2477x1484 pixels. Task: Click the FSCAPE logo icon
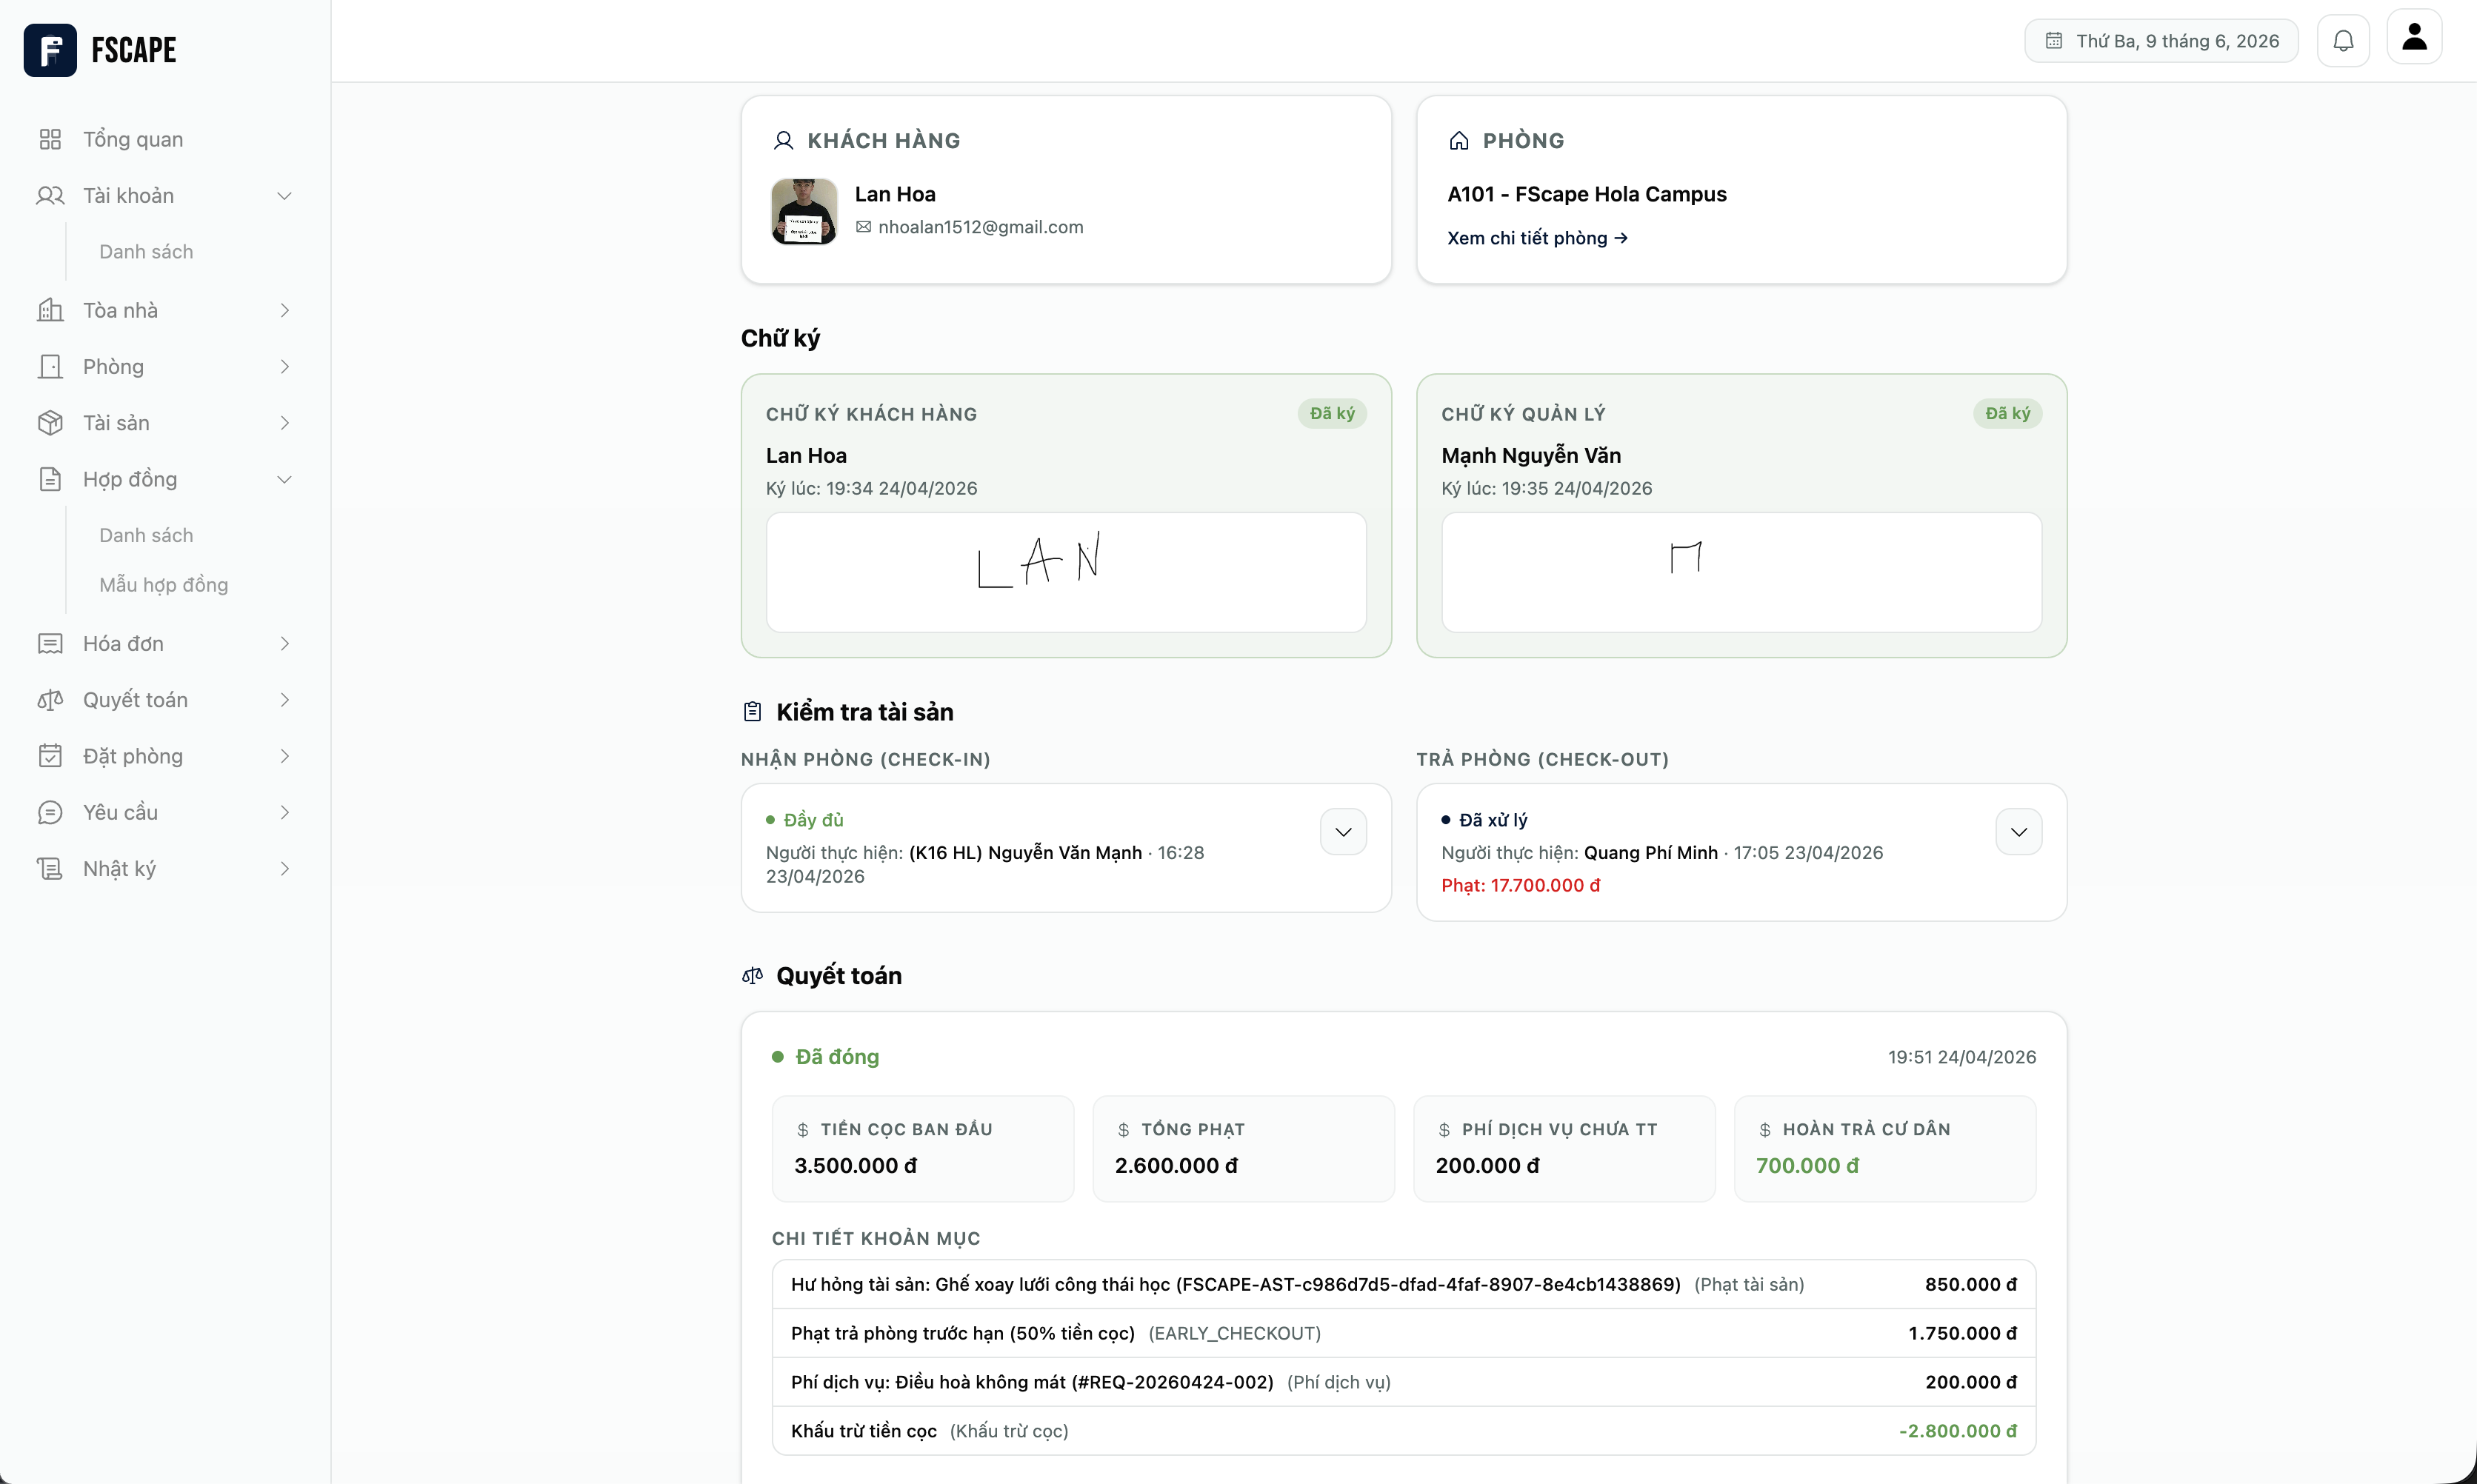coord(50,50)
